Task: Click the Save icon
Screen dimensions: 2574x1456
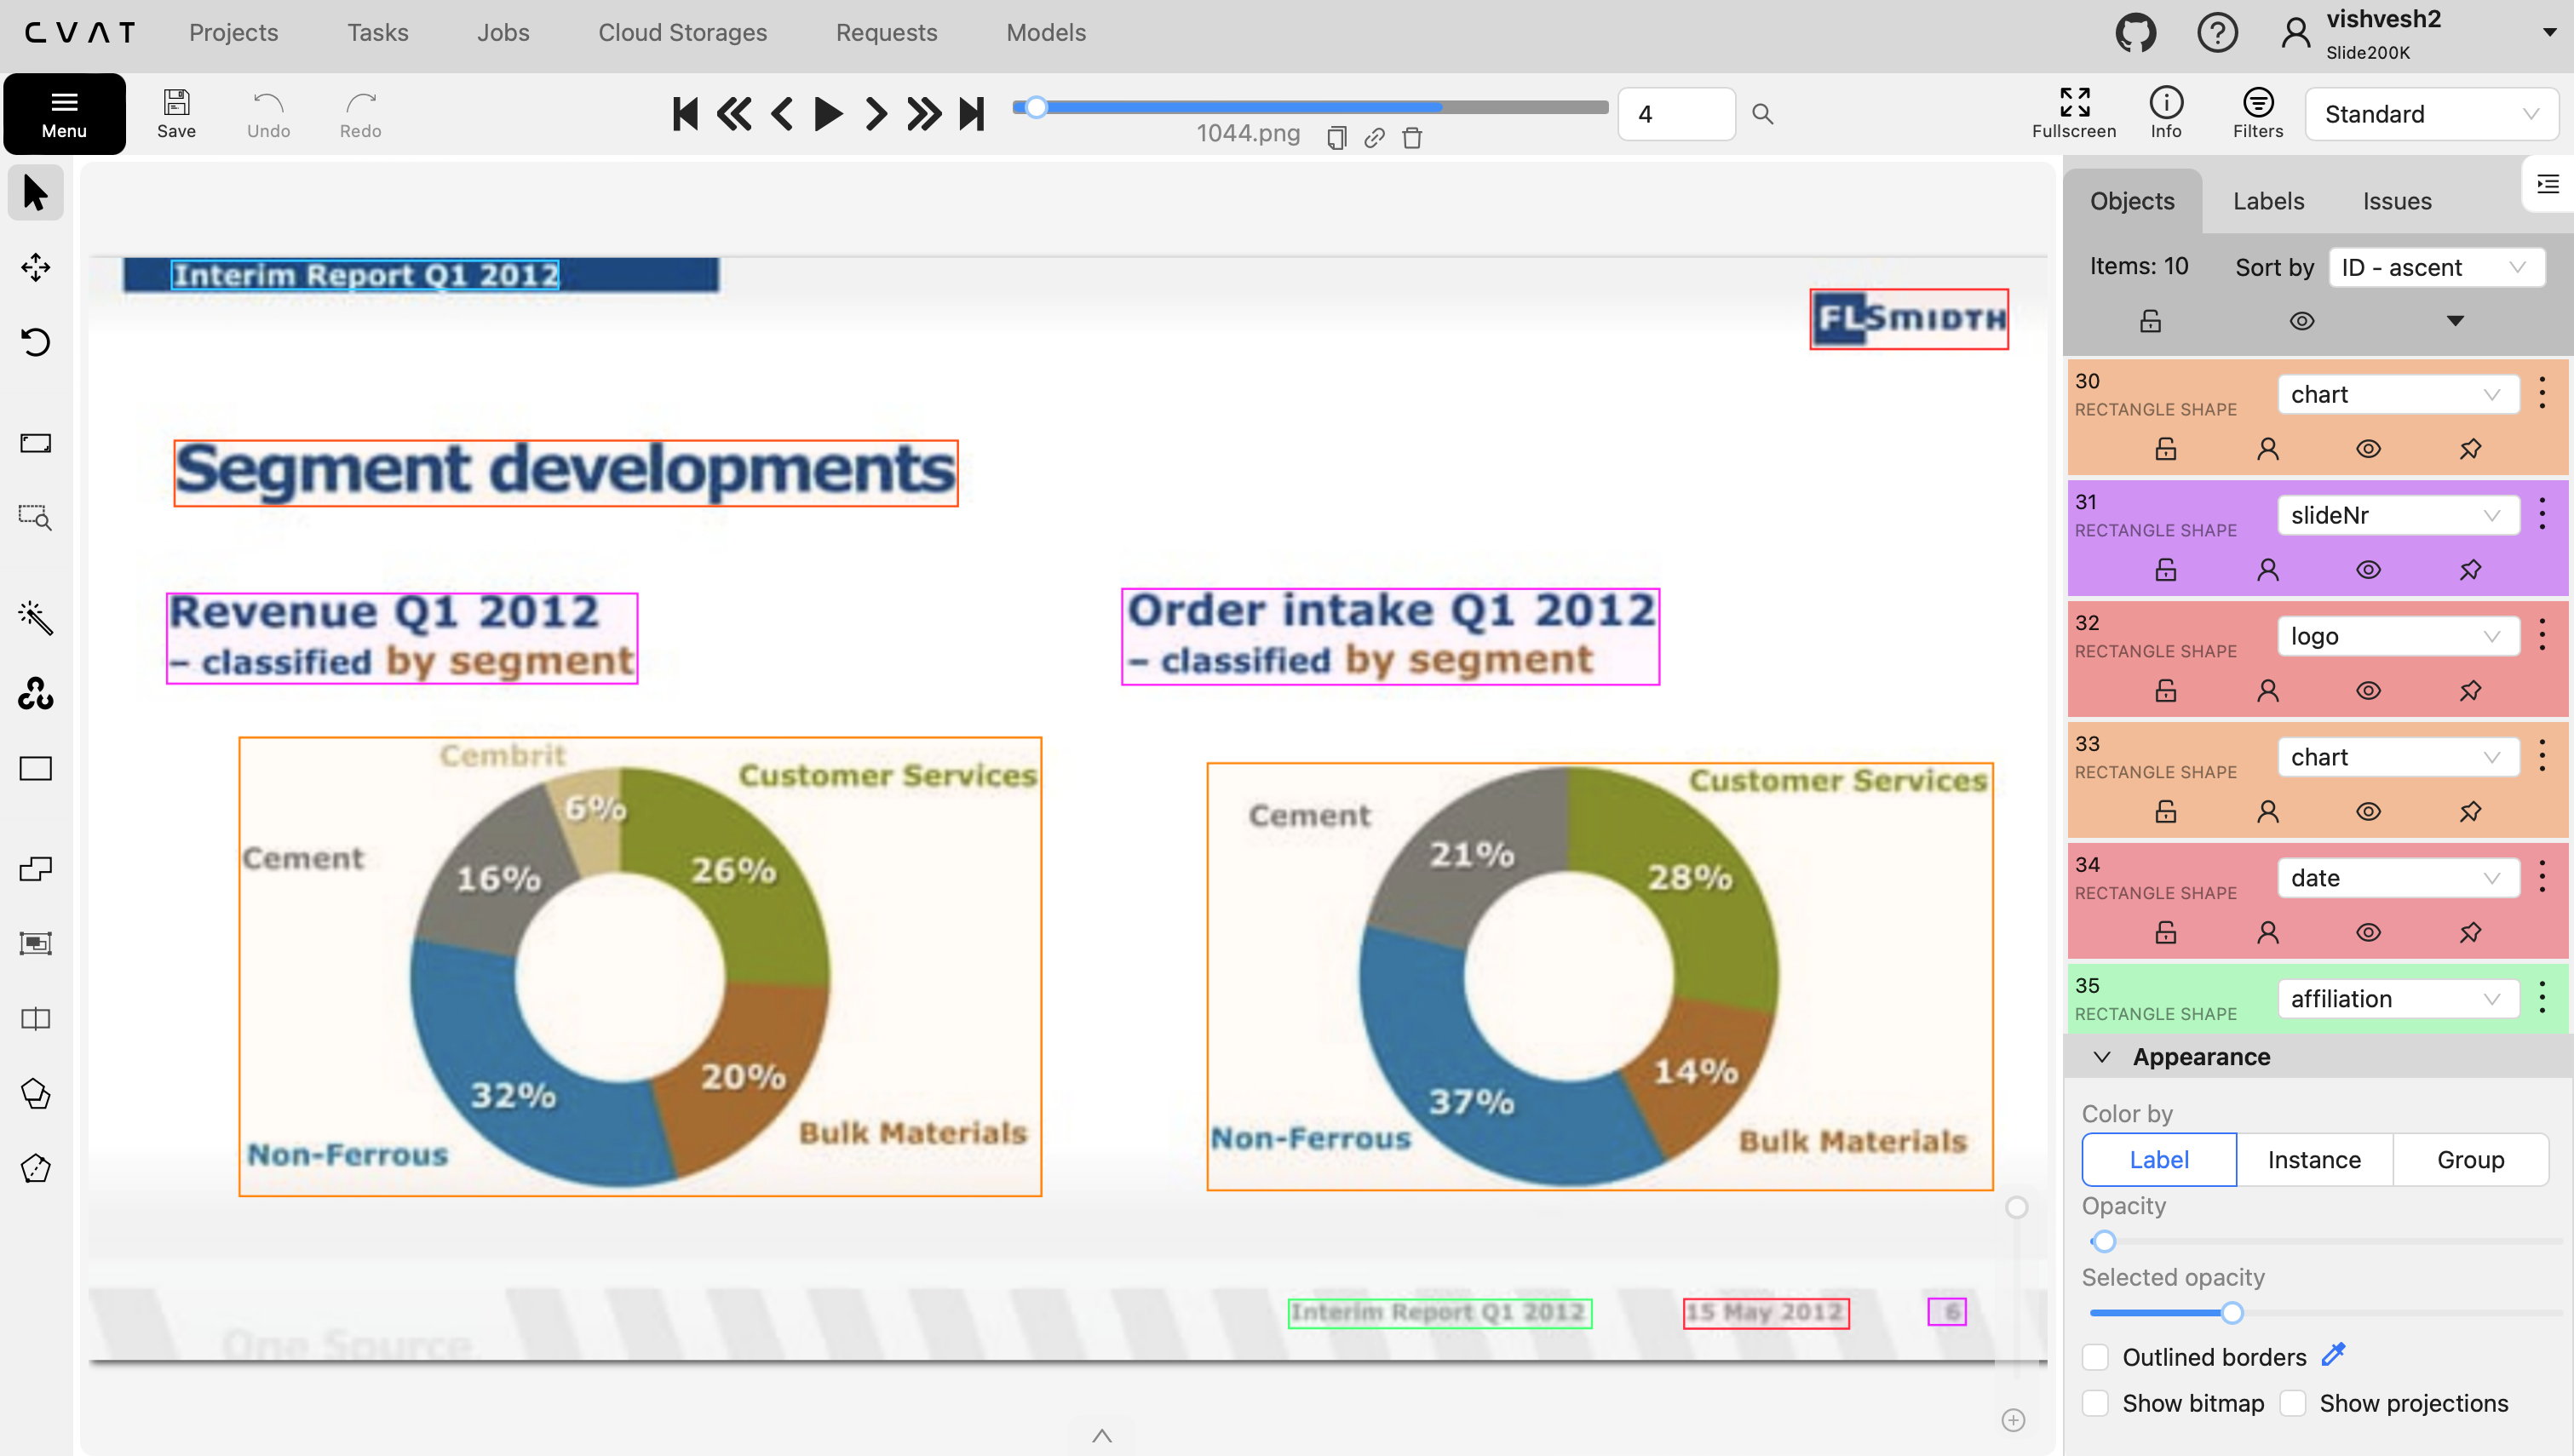Action: pos(176,113)
